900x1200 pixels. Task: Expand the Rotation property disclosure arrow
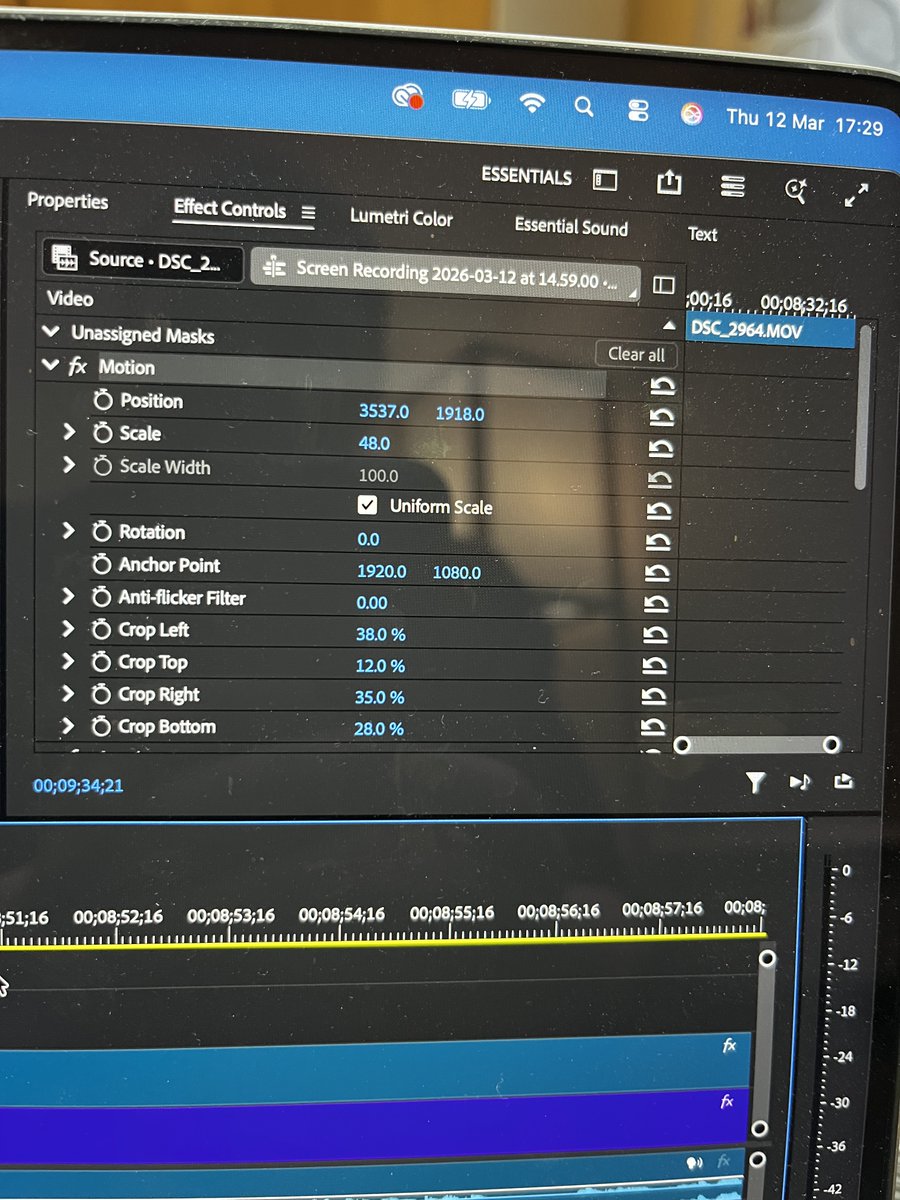(x=69, y=532)
